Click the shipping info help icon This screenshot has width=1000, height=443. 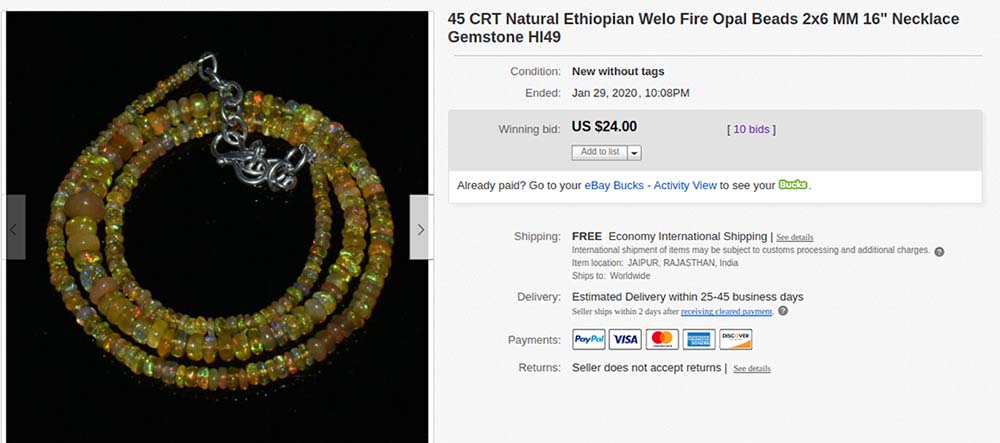939,252
